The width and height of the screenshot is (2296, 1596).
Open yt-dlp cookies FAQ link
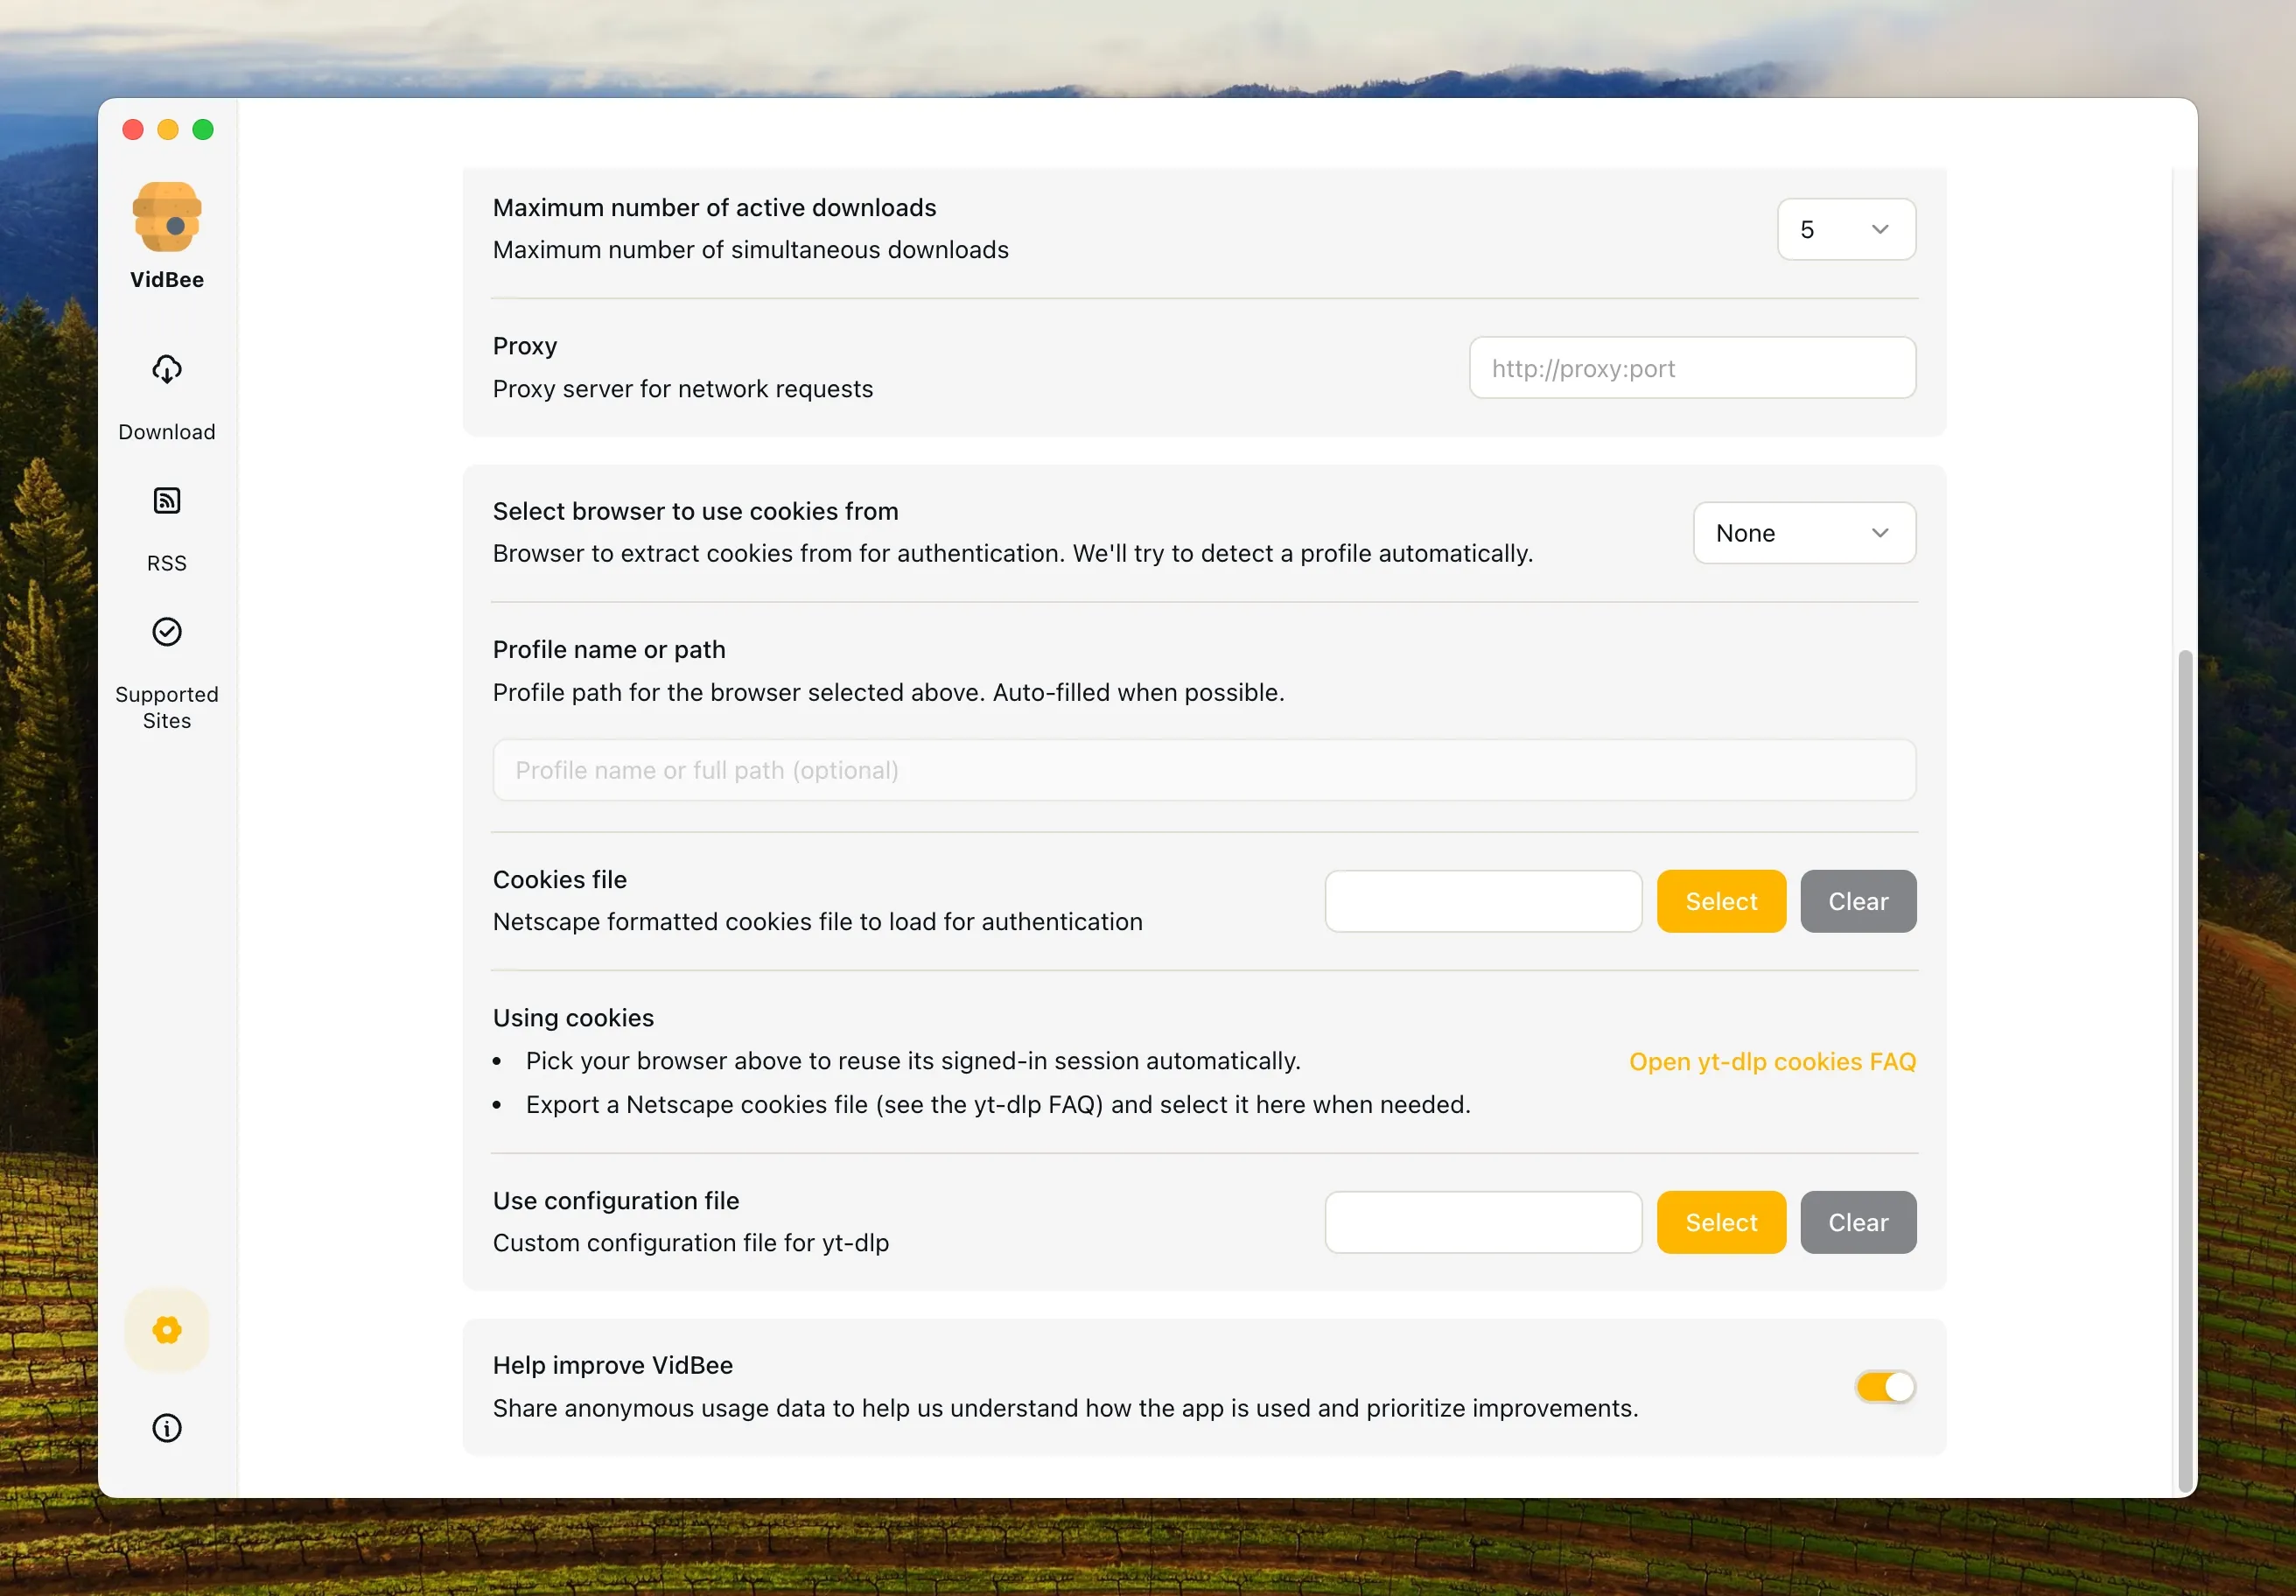[x=1772, y=1062]
